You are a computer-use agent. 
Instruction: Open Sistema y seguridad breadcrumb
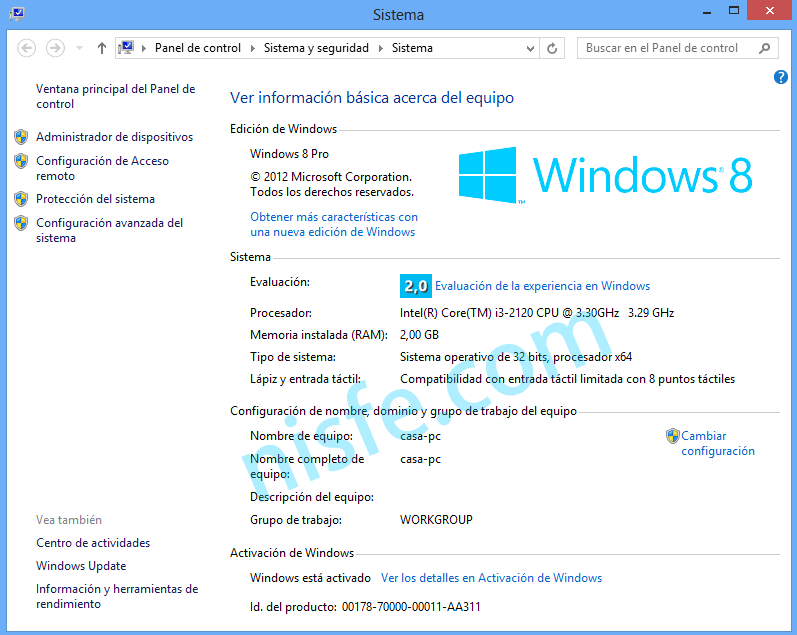click(316, 48)
